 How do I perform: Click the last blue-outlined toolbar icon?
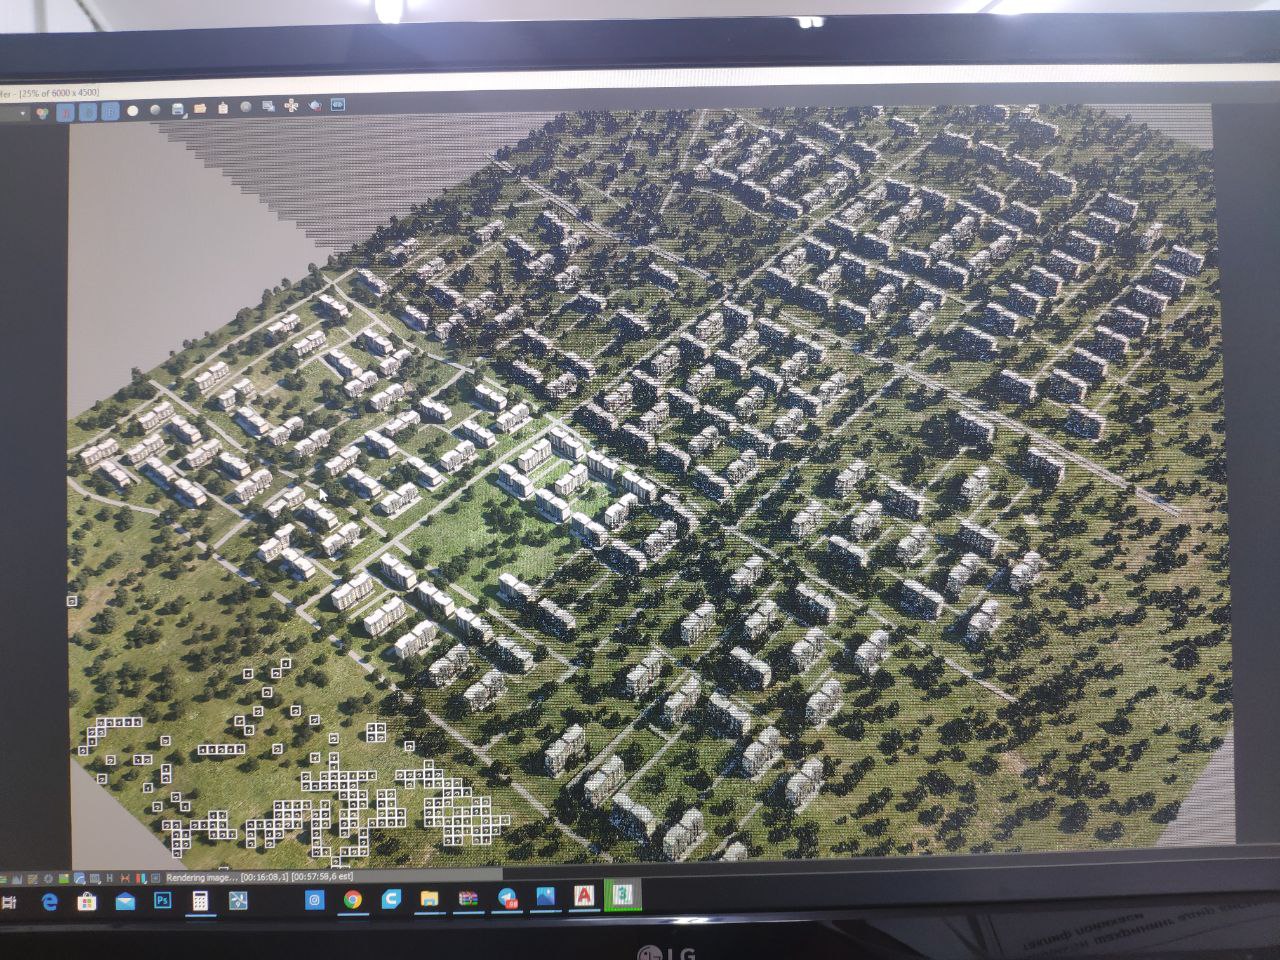(337, 104)
